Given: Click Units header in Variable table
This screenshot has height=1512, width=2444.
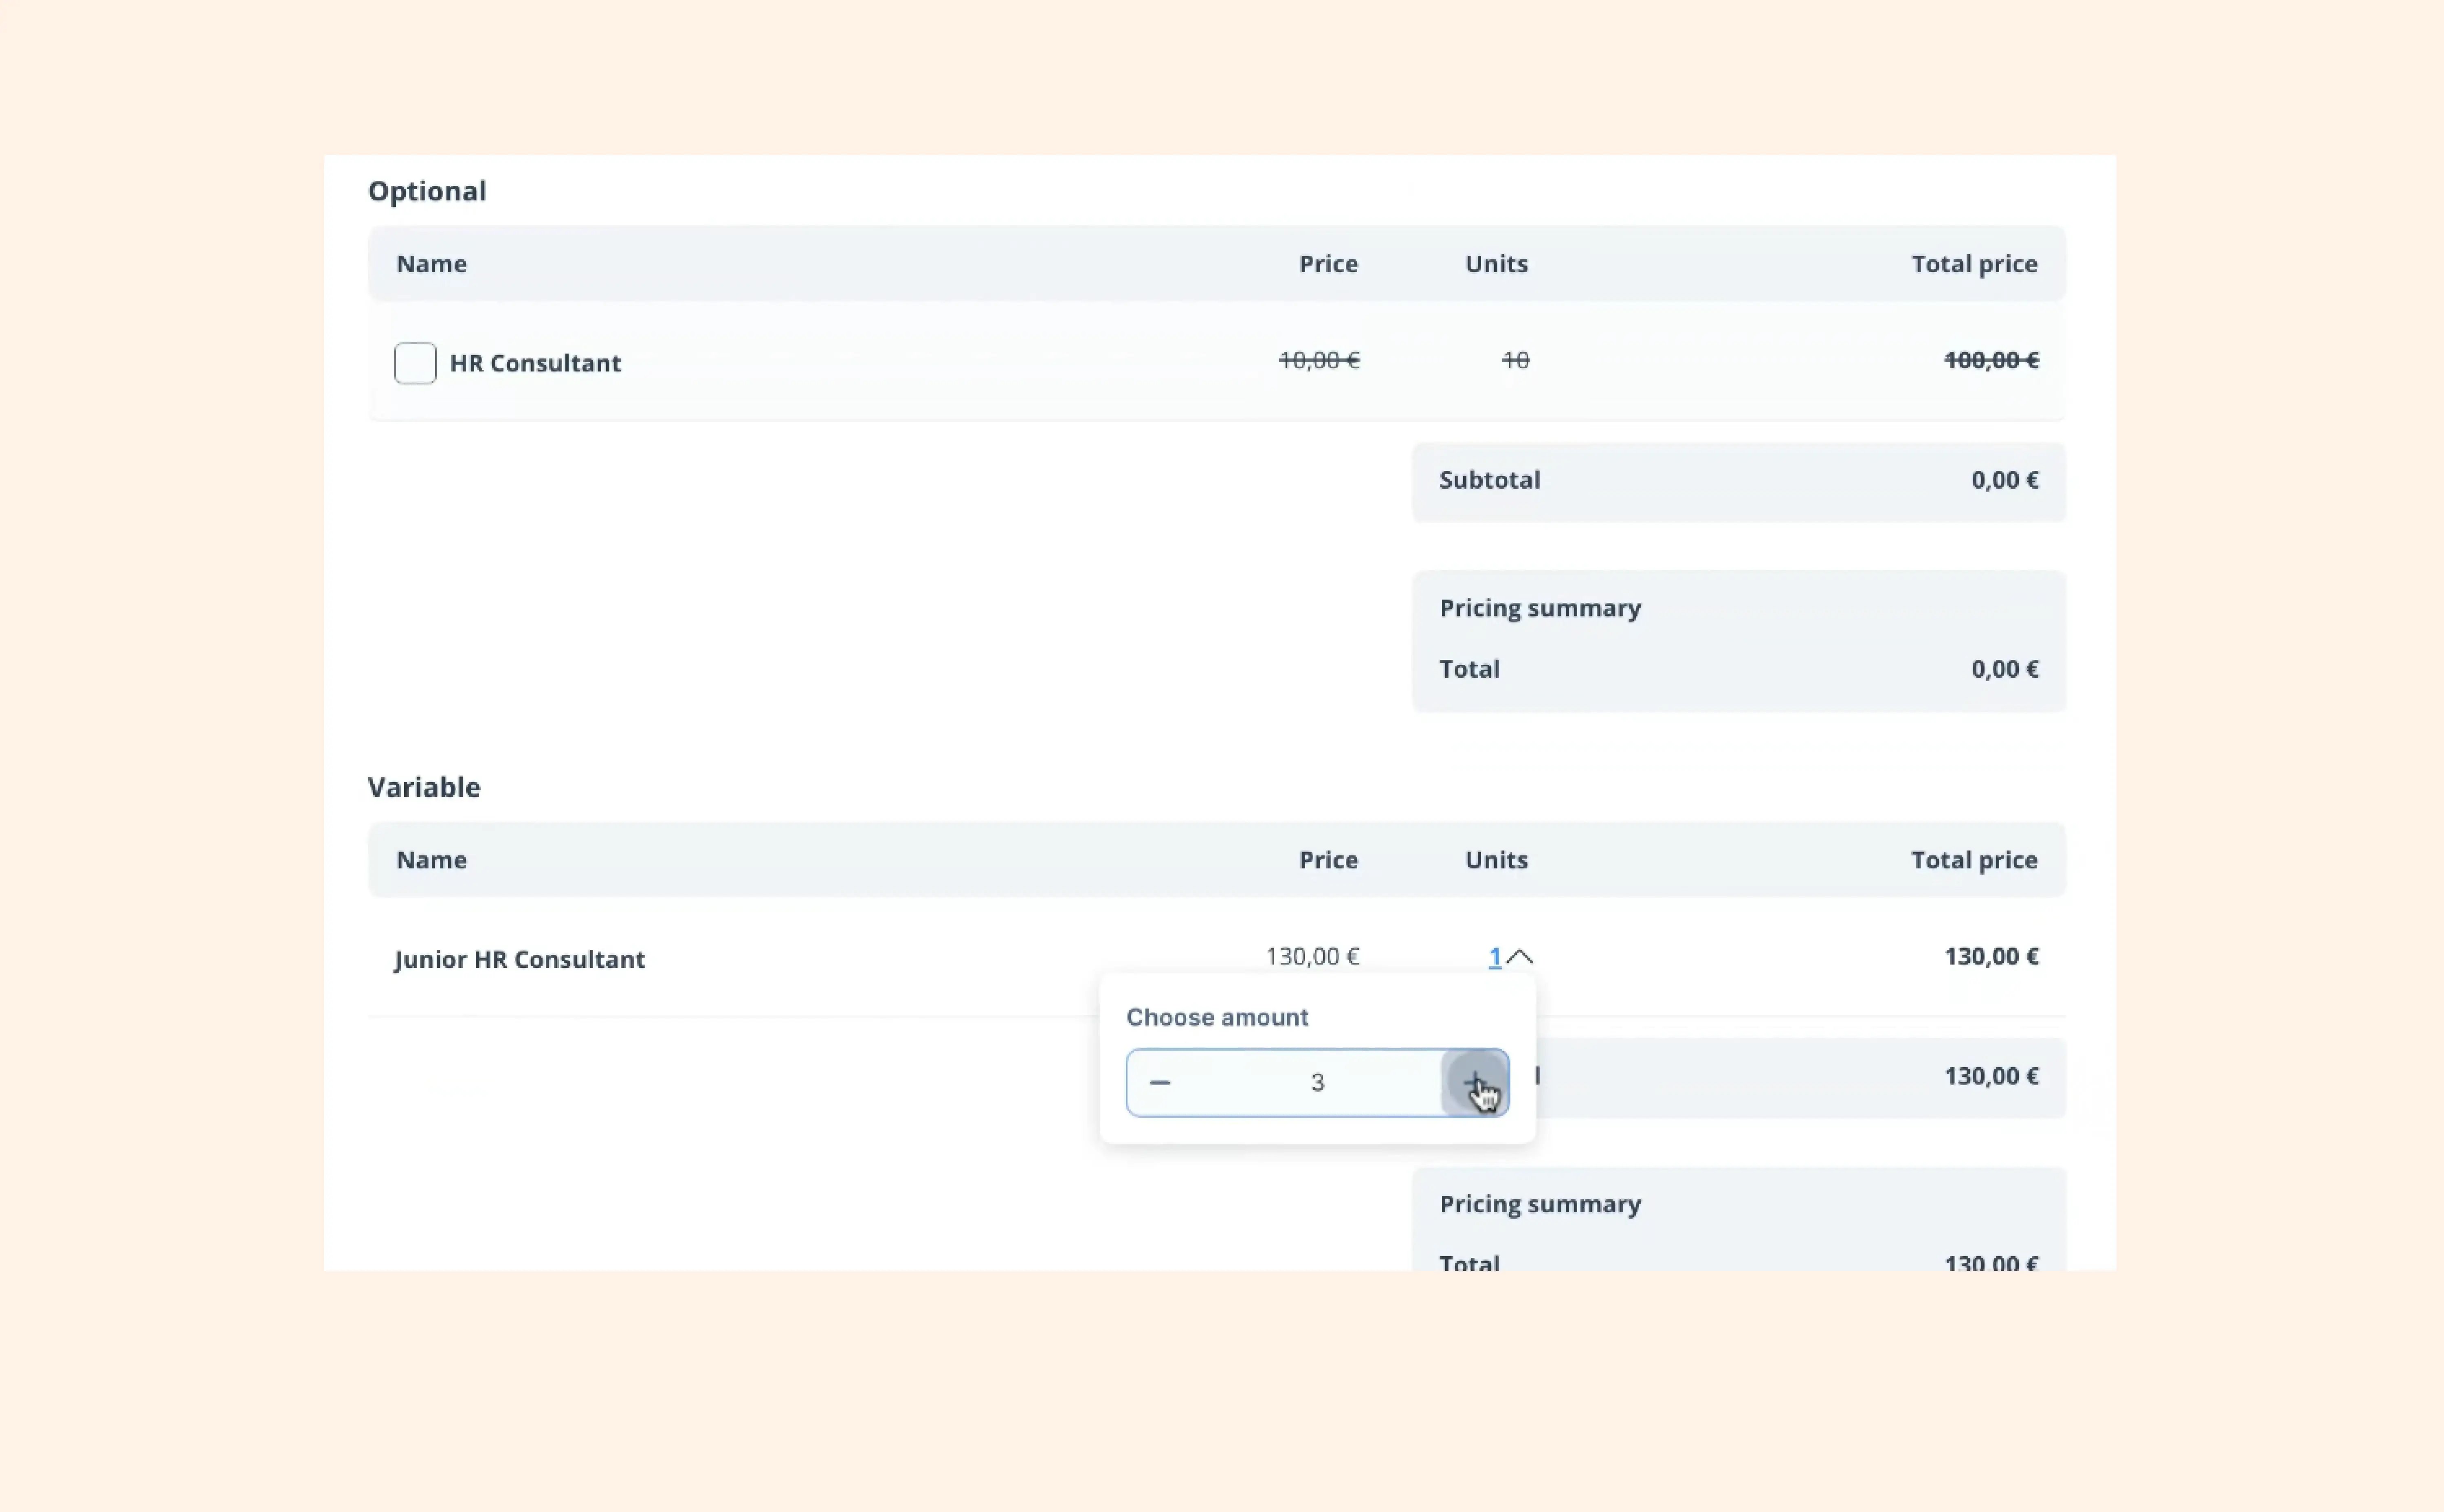Looking at the screenshot, I should (x=1496, y=860).
